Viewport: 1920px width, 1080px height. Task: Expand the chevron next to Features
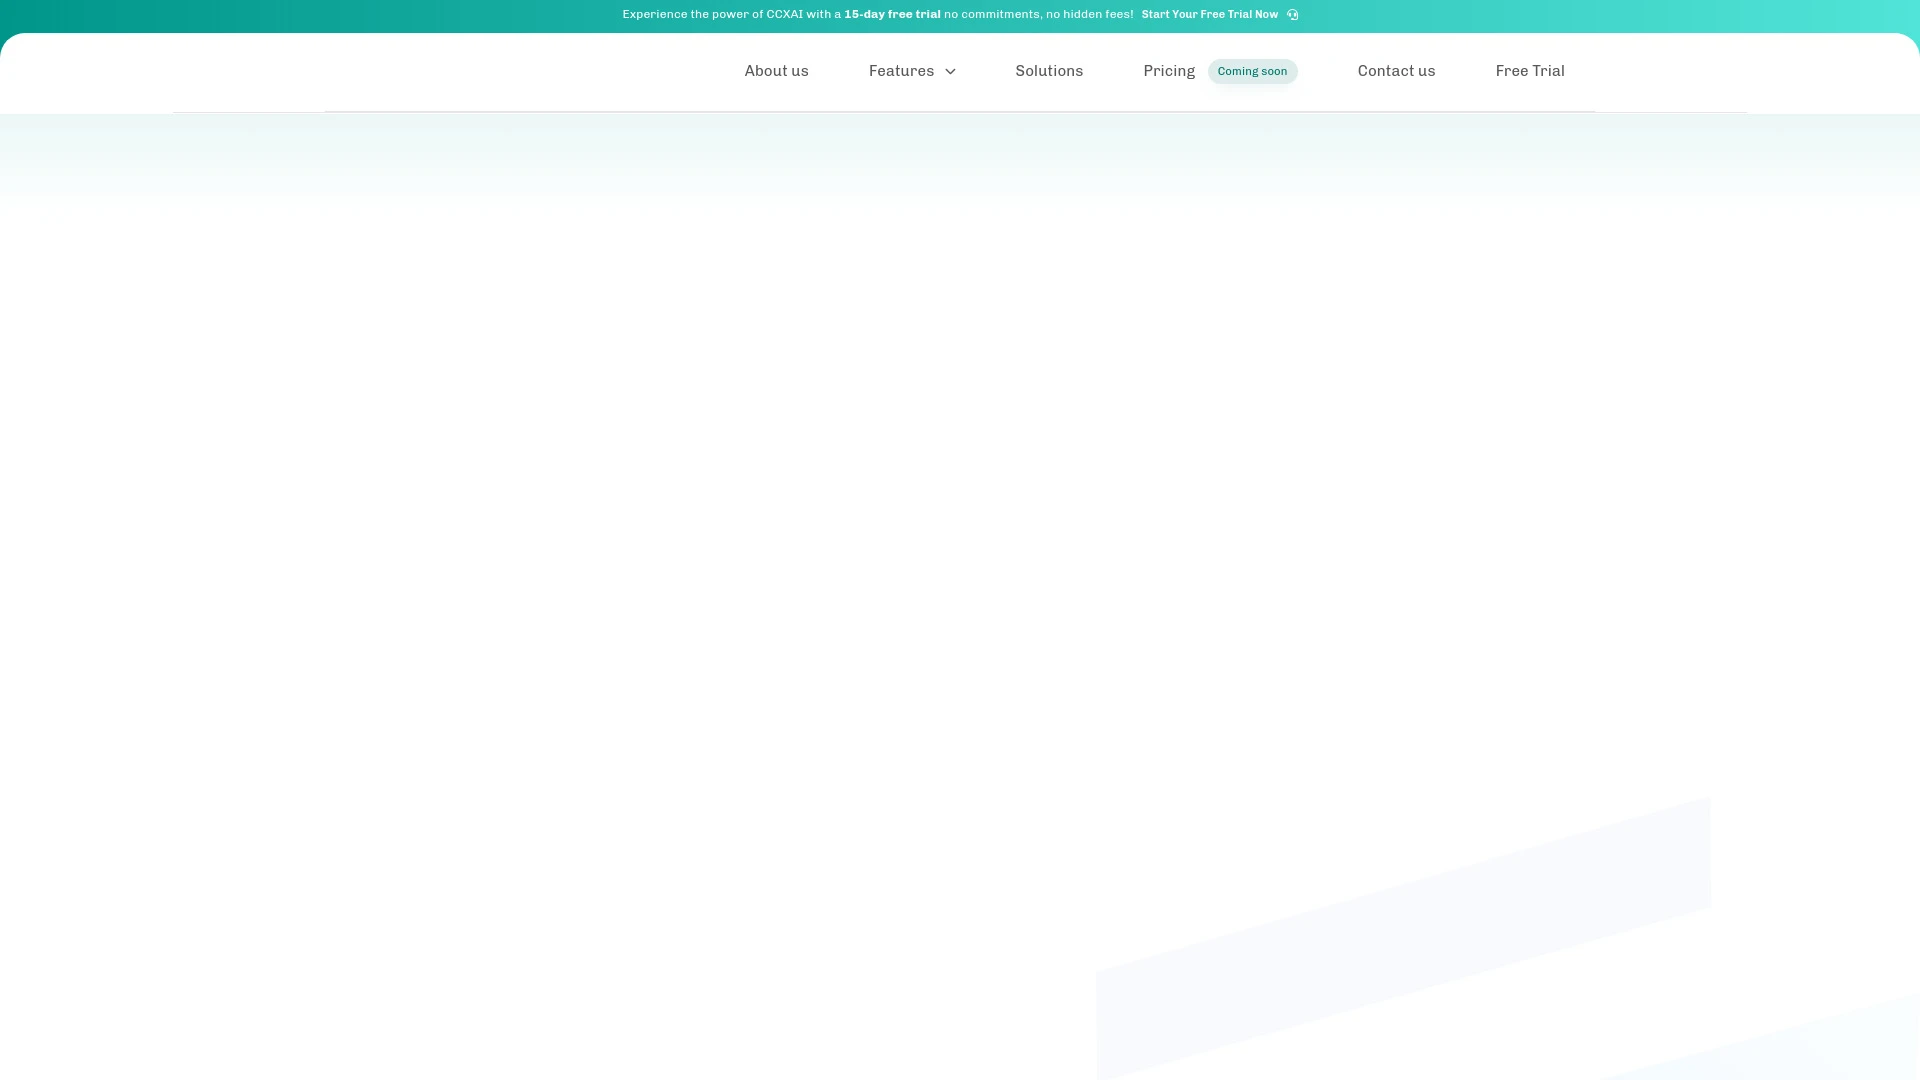(949, 71)
